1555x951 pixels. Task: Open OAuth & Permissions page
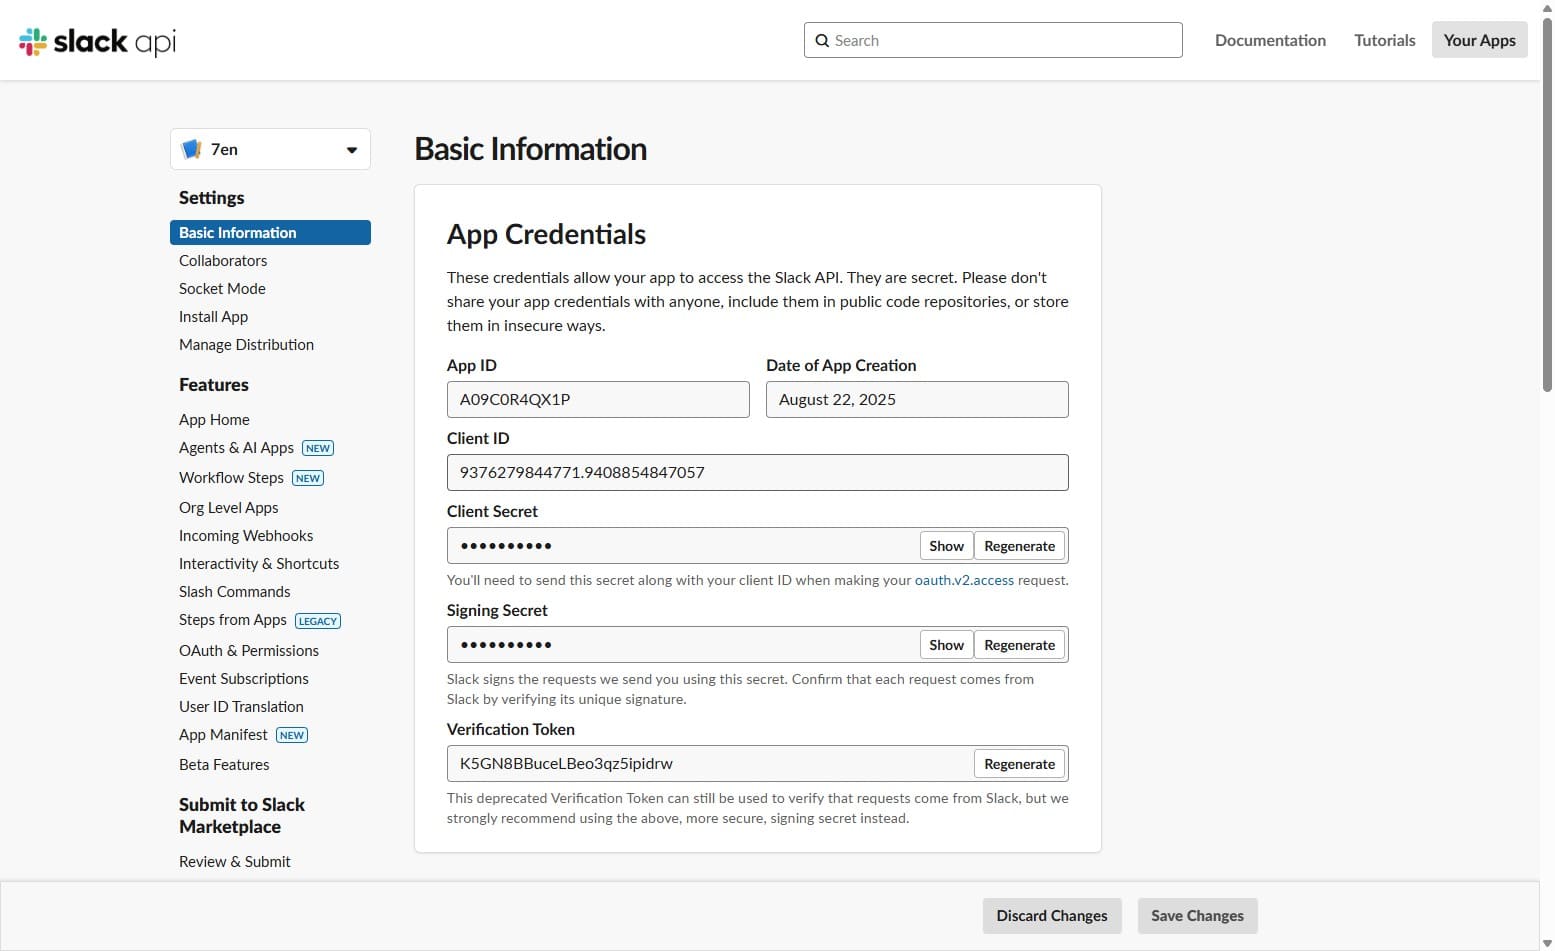249,650
